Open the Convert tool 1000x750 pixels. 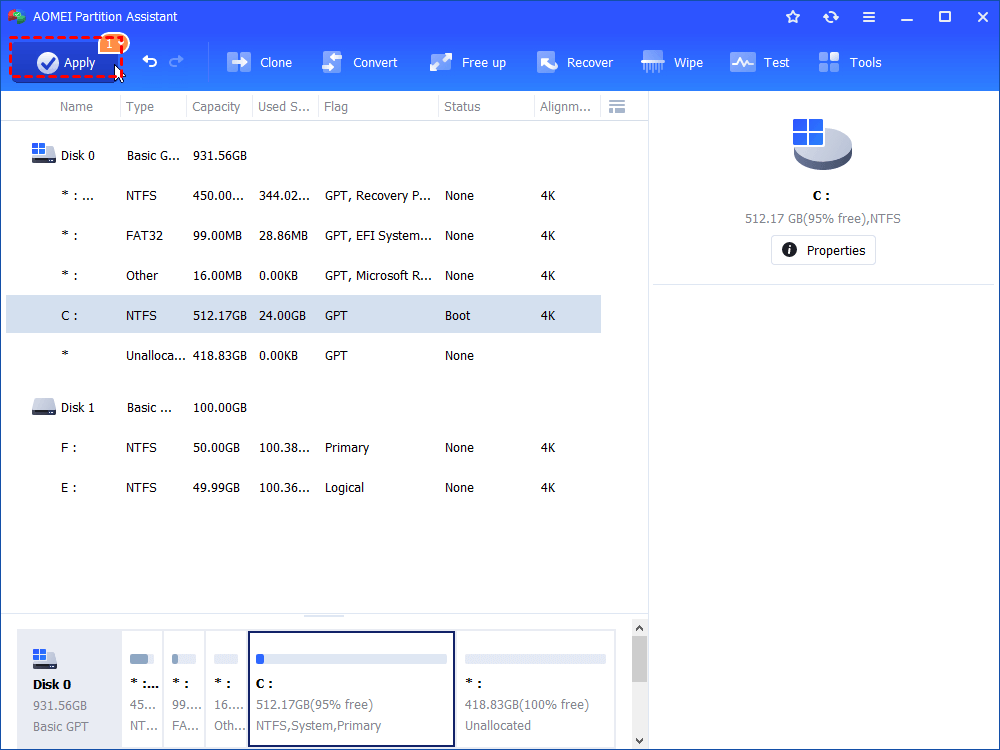[360, 62]
